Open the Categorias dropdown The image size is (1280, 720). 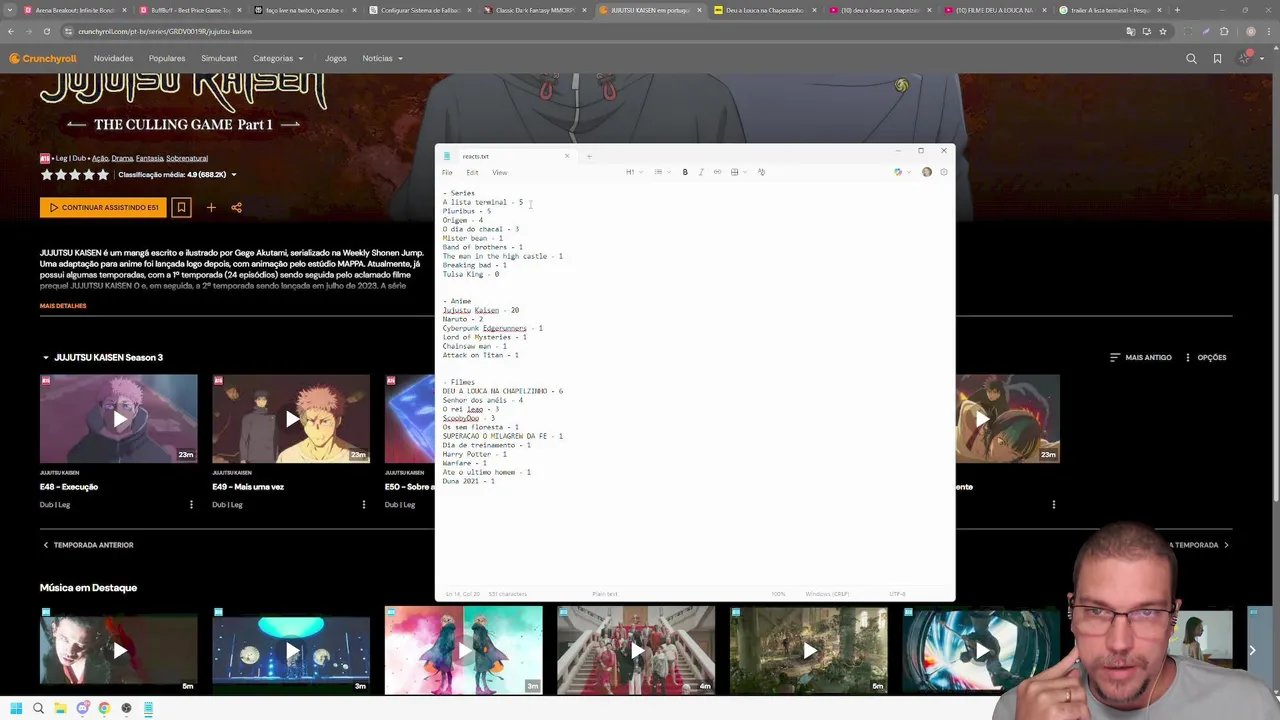(279, 58)
